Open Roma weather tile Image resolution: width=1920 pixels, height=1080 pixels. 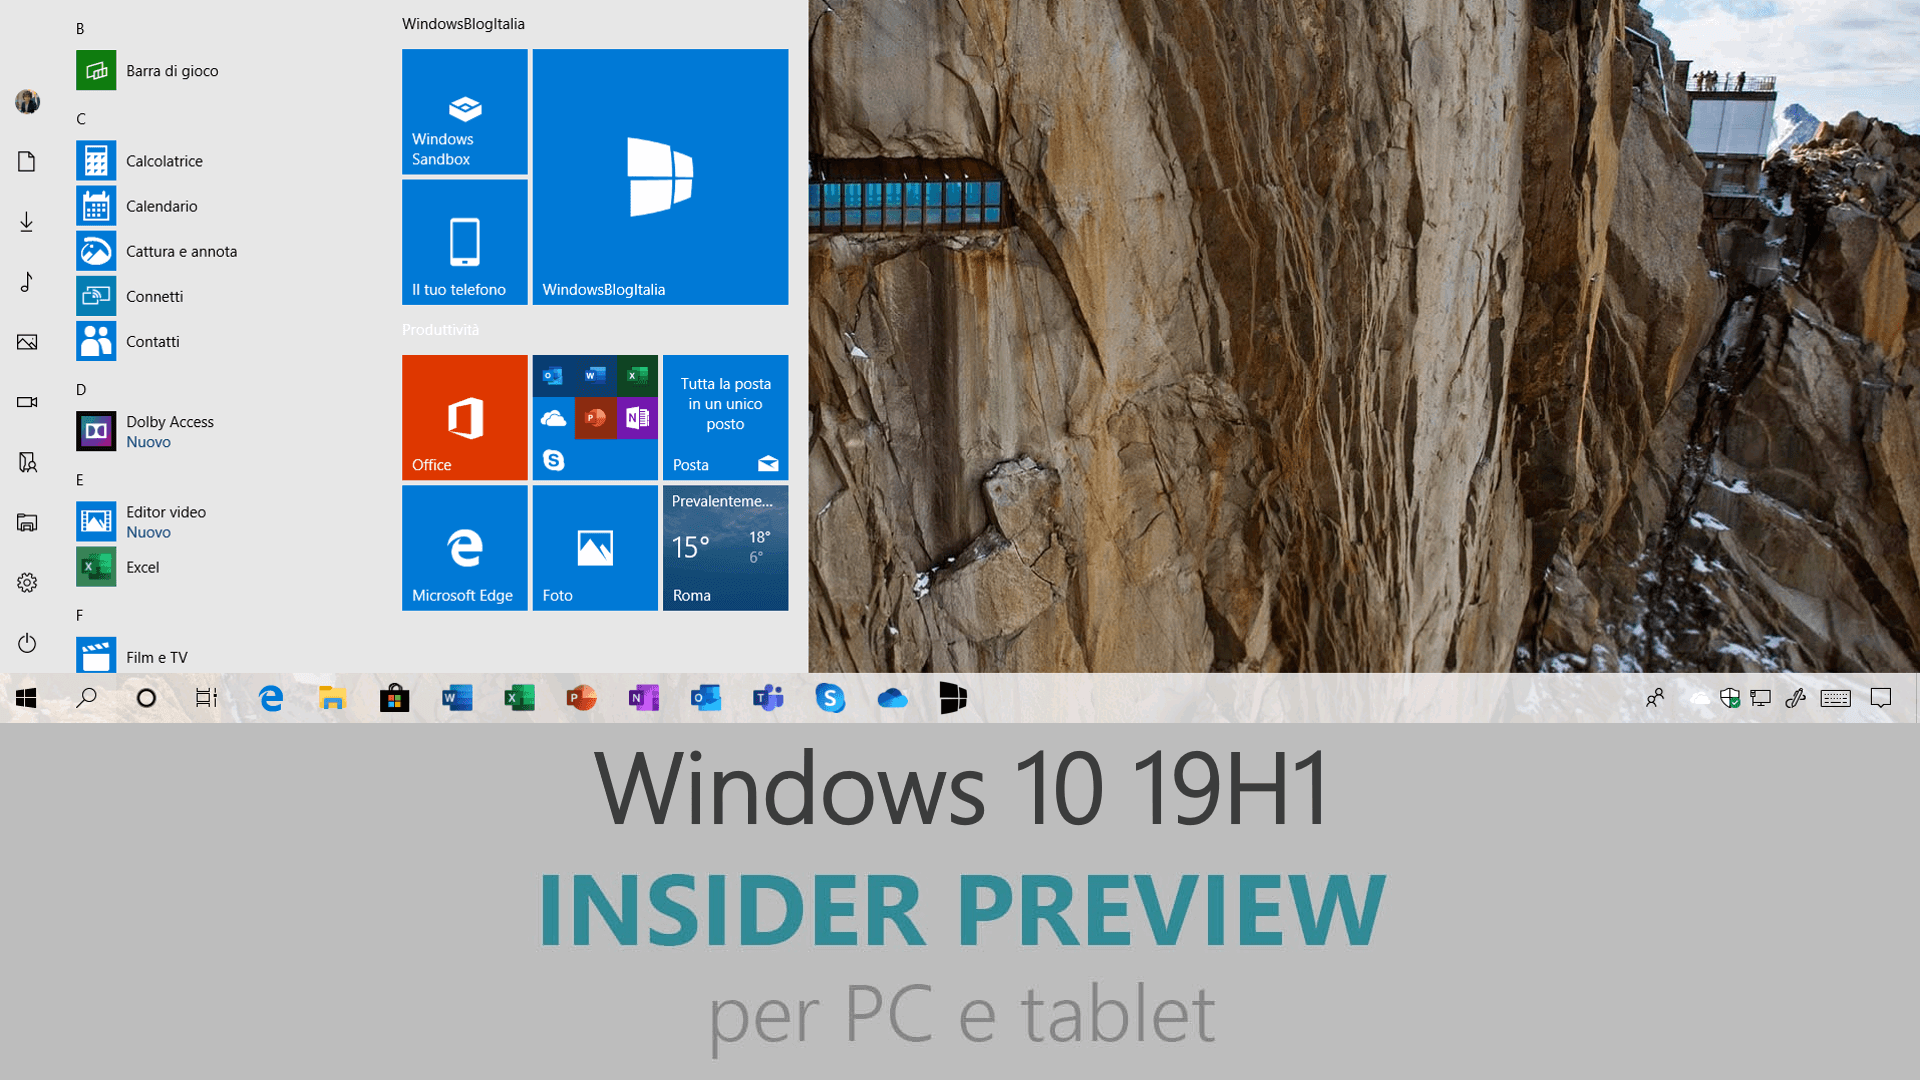pyautogui.click(x=725, y=548)
